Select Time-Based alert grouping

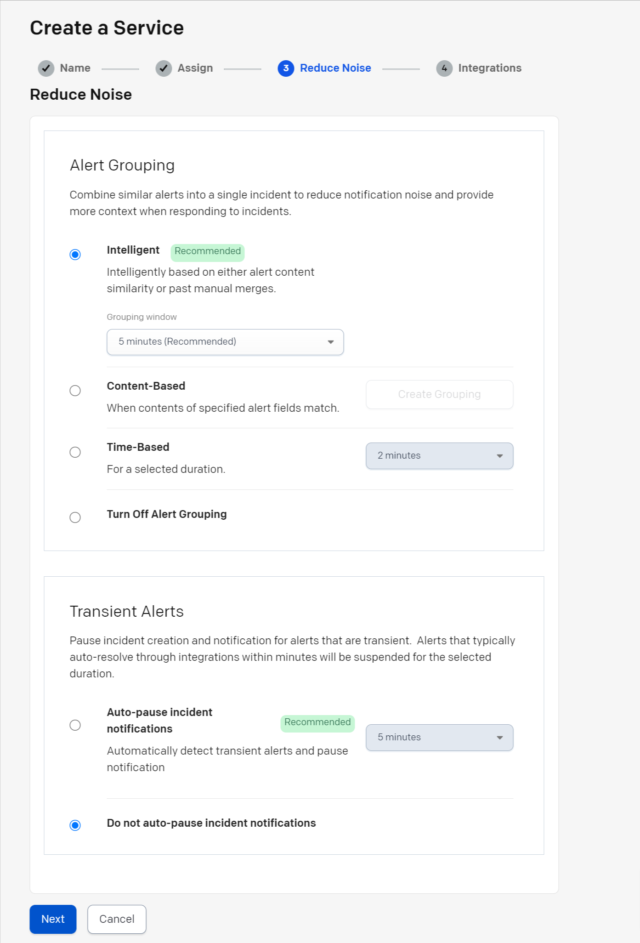[75, 451]
